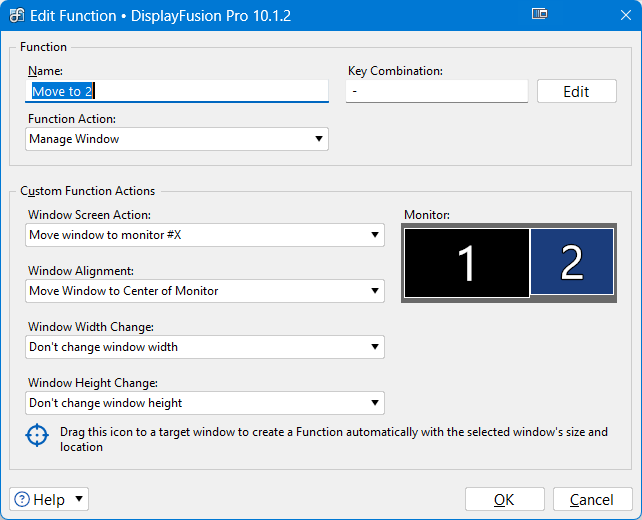Image resolution: width=642 pixels, height=520 pixels.
Task: Open the Function Action dropdown
Action: (177, 139)
